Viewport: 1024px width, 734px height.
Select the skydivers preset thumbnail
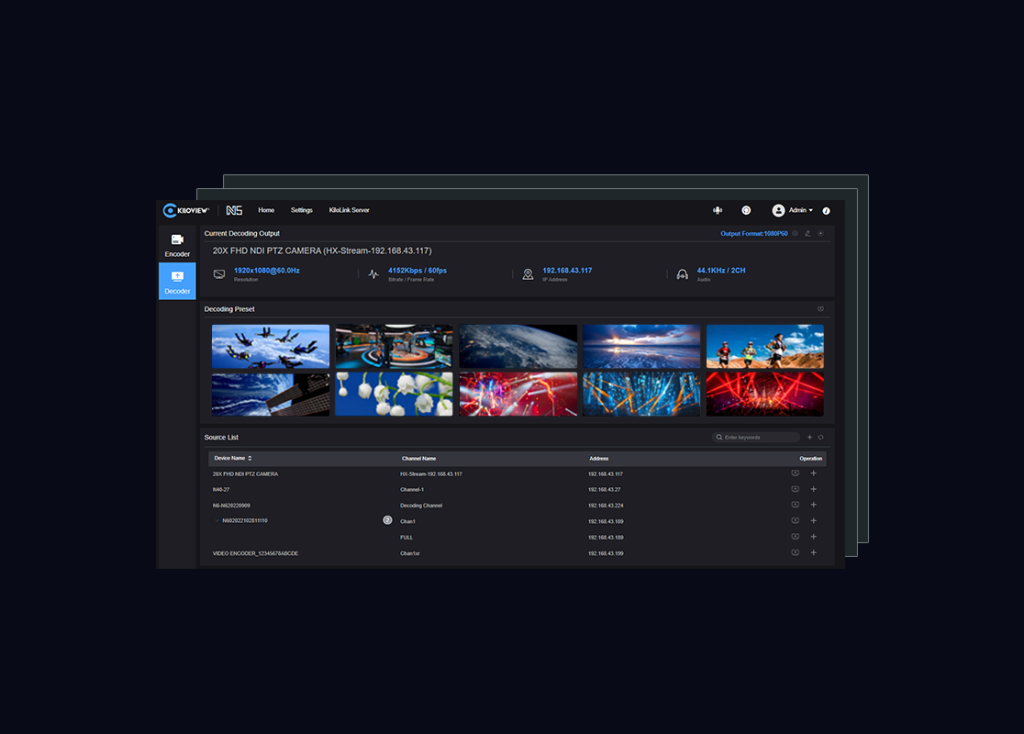point(270,346)
